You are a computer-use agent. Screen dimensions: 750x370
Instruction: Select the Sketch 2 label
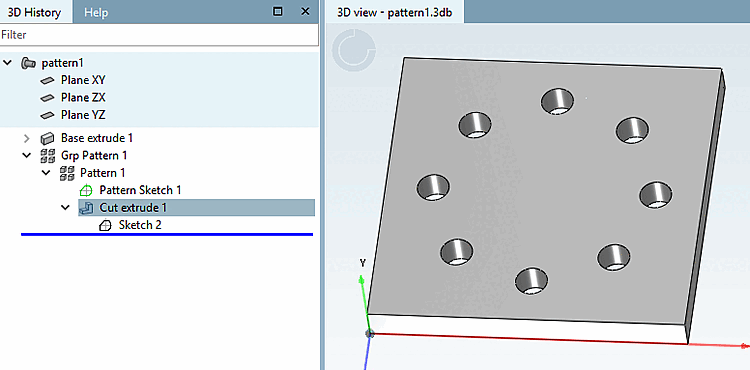point(140,225)
